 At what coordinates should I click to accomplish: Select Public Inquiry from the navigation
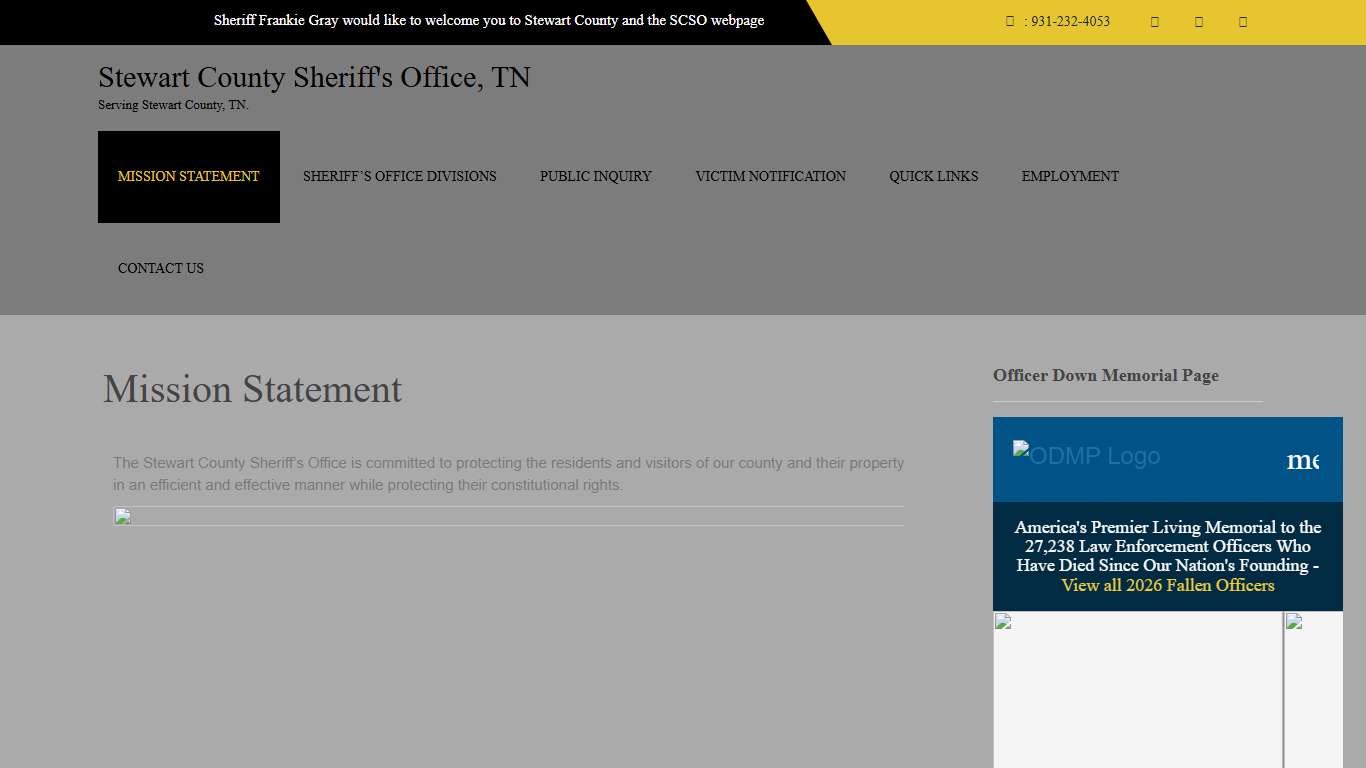[x=595, y=176]
